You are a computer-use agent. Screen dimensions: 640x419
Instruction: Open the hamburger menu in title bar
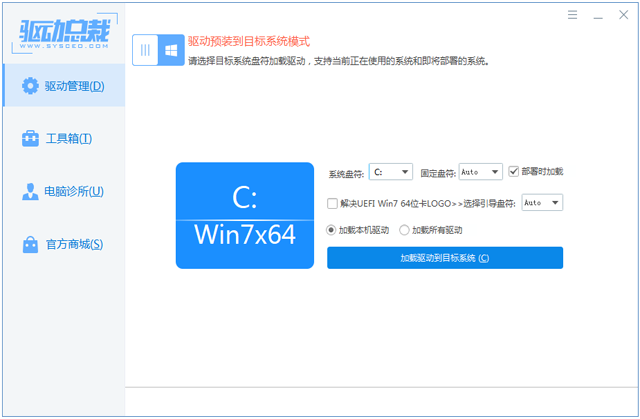tap(572, 15)
